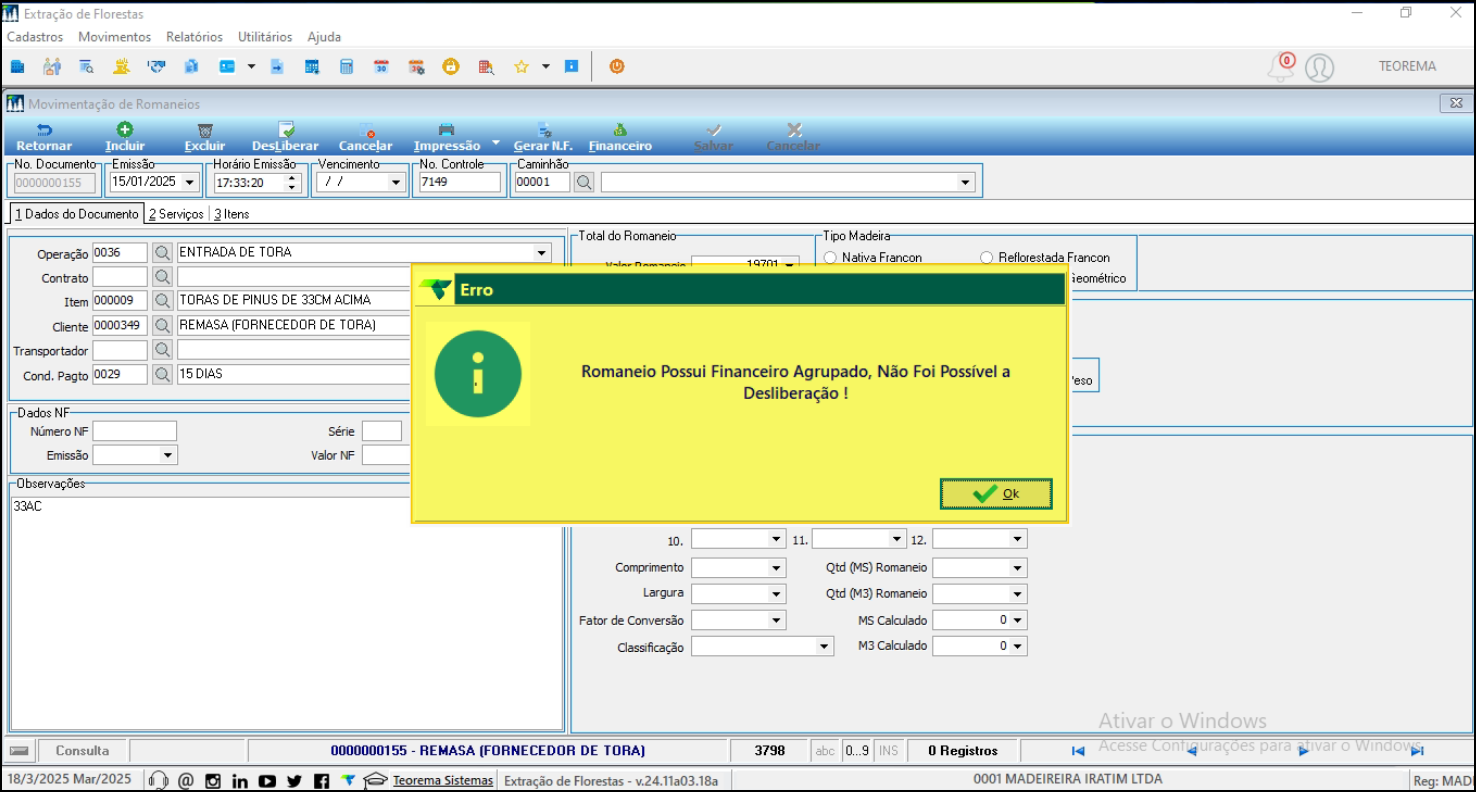Click the Retornar toolbar button
The image size is (1476, 792).
44,137
